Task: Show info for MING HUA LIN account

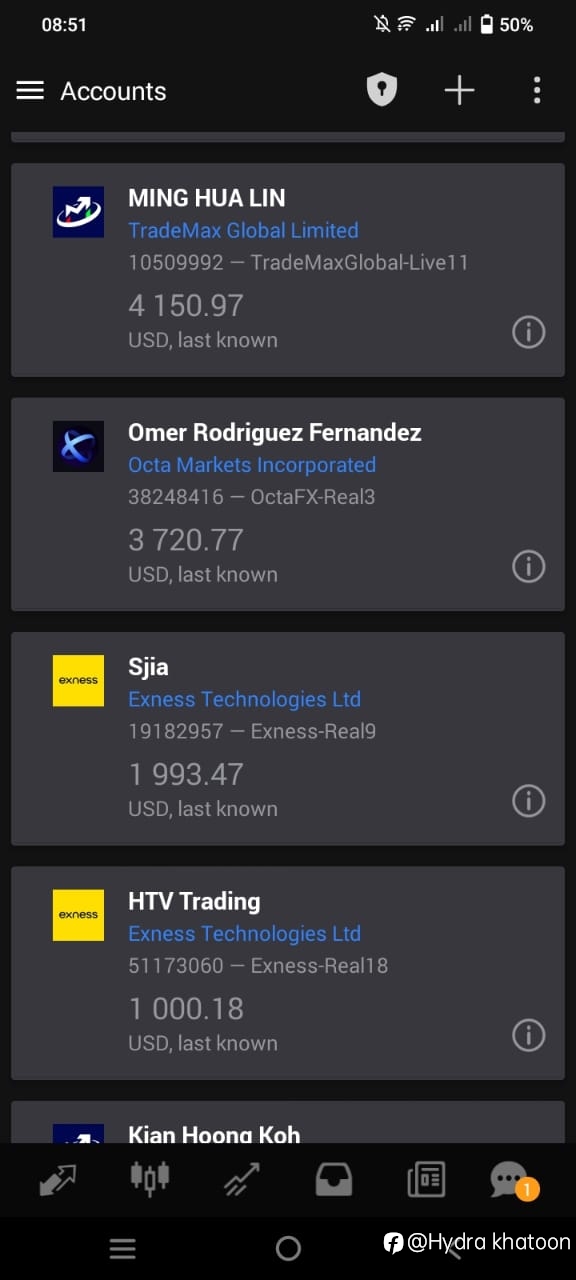Action: click(x=529, y=332)
